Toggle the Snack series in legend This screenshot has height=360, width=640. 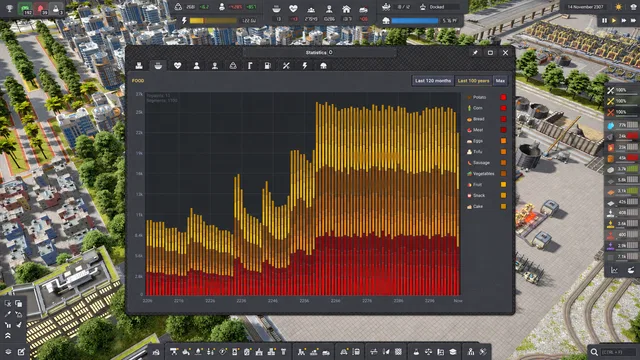click(486, 196)
